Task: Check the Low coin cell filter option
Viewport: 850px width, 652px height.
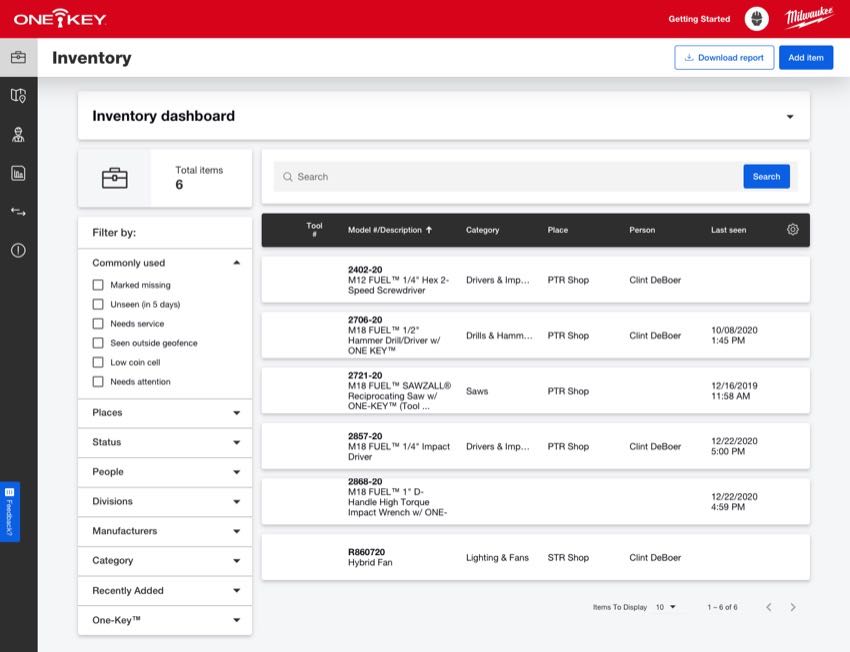Action: pyautogui.click(x=97, y=361)
